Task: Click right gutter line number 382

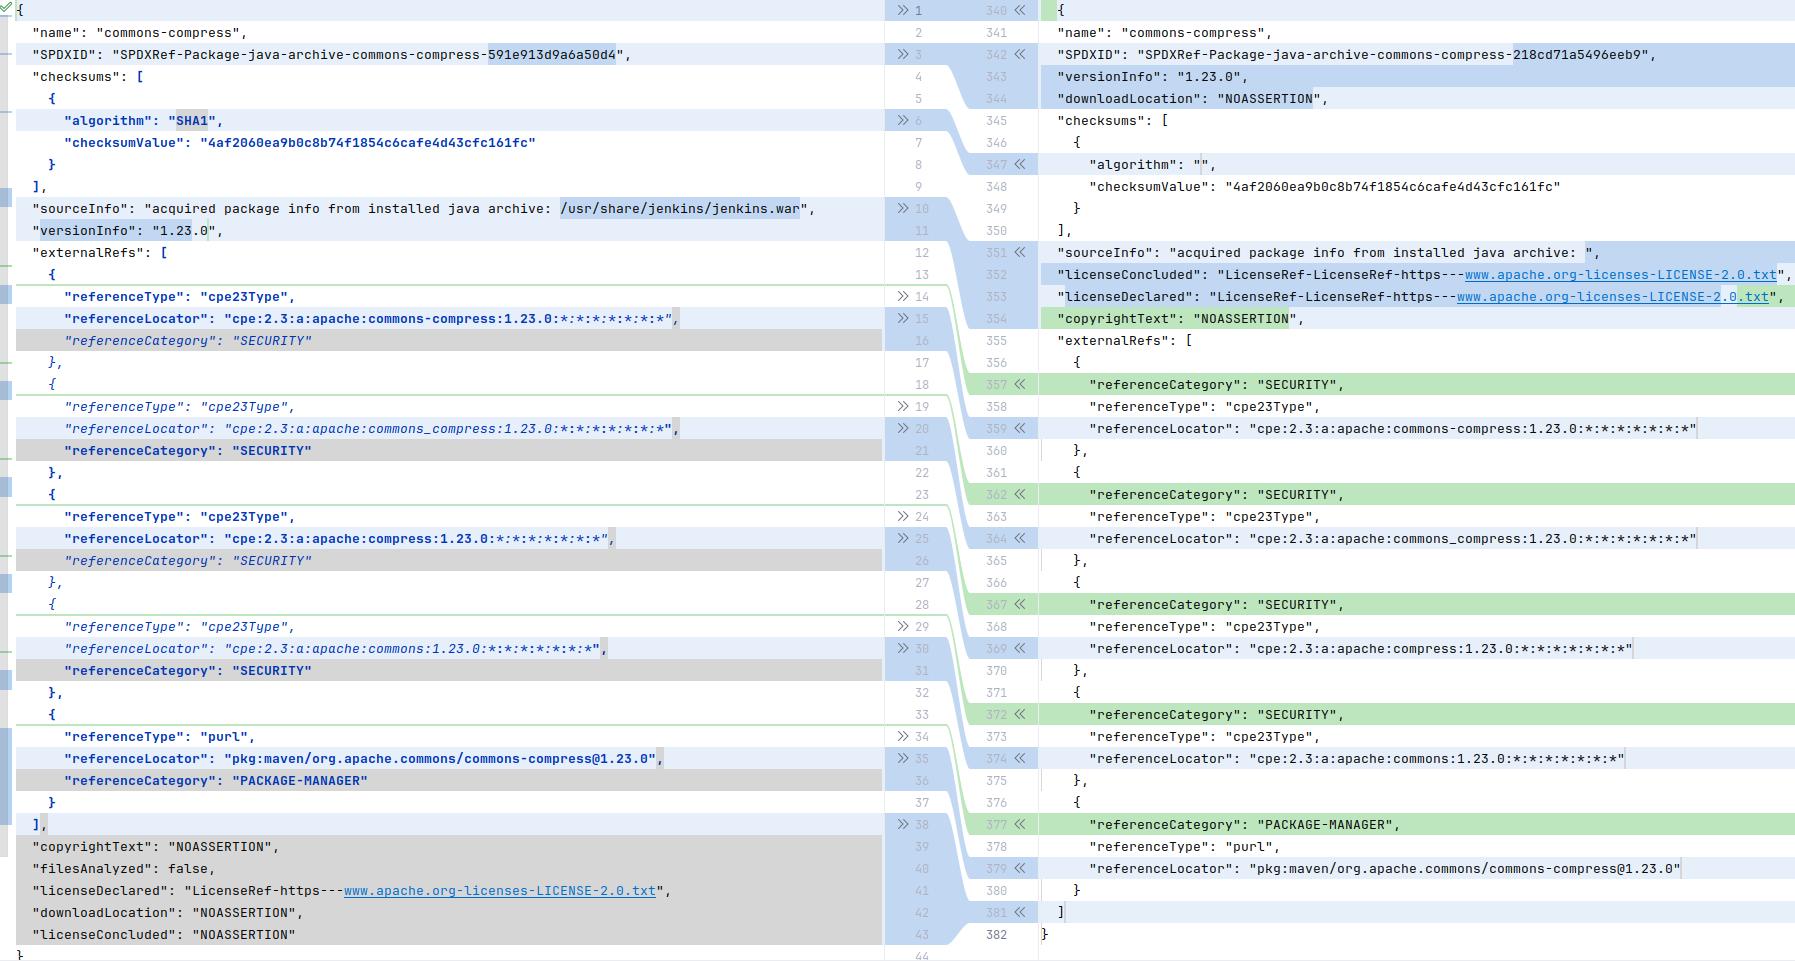Action: [996, 935]
